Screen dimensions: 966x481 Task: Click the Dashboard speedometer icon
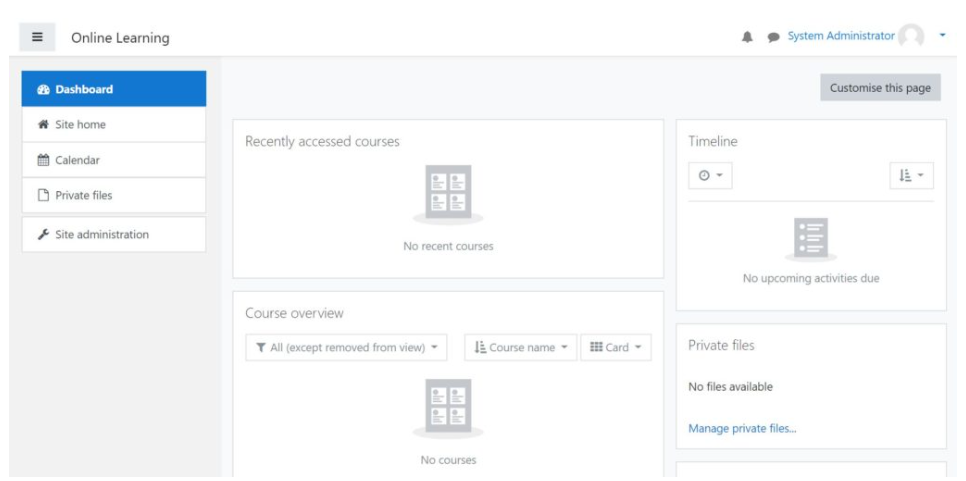[x=43, y=89]
